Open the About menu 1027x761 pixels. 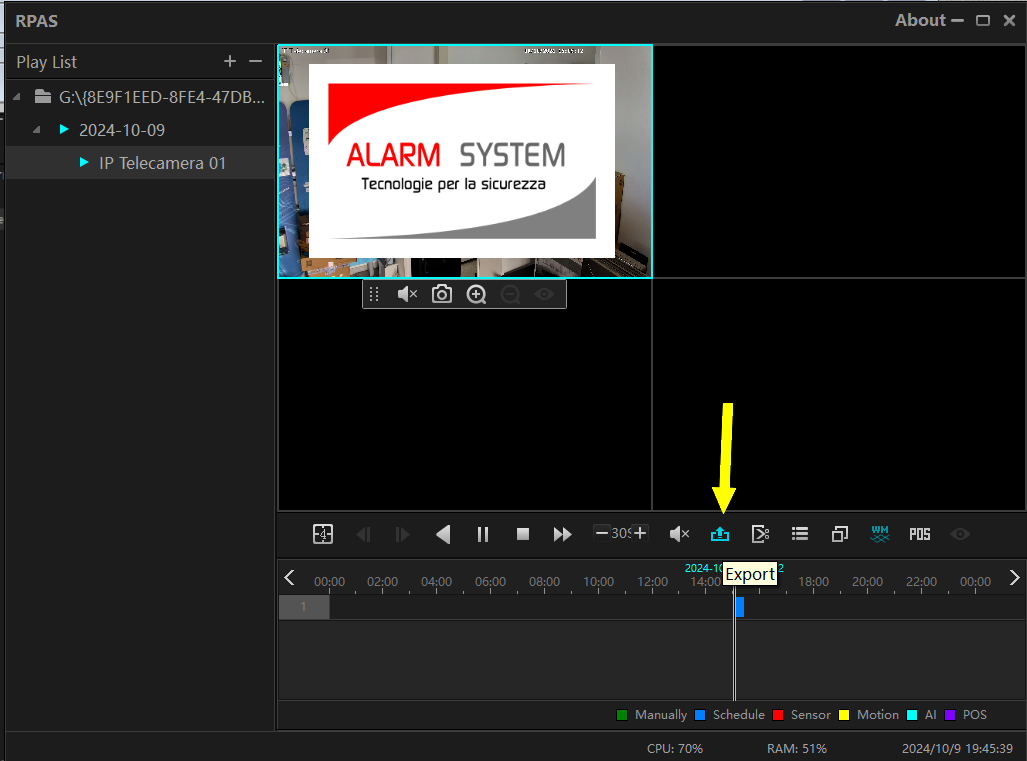tap(920, 20)
